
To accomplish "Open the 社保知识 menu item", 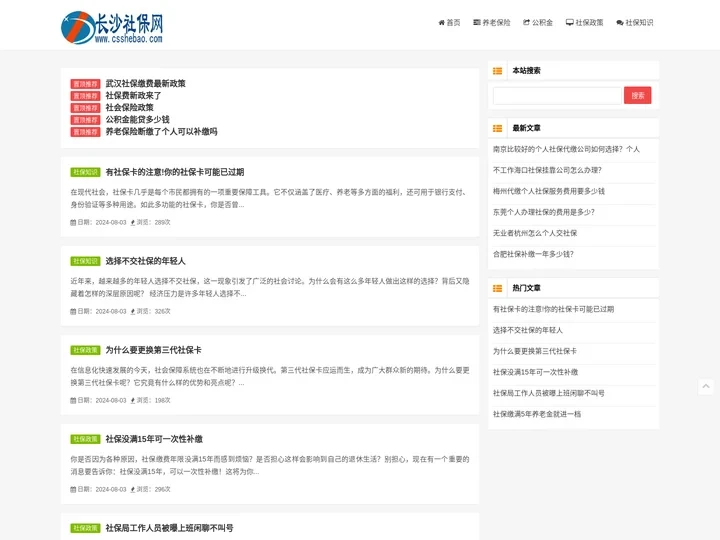I will pyautogui.click(x=635, y=22).
